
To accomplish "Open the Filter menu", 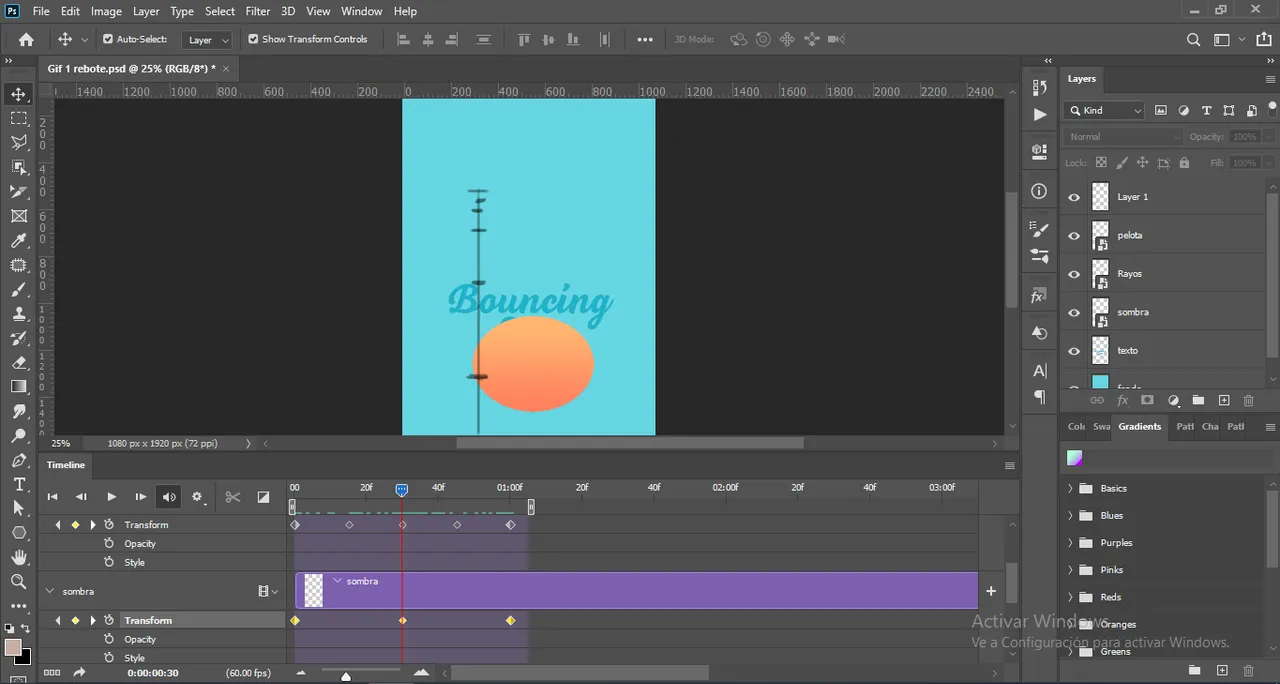I will pos(258,11).
